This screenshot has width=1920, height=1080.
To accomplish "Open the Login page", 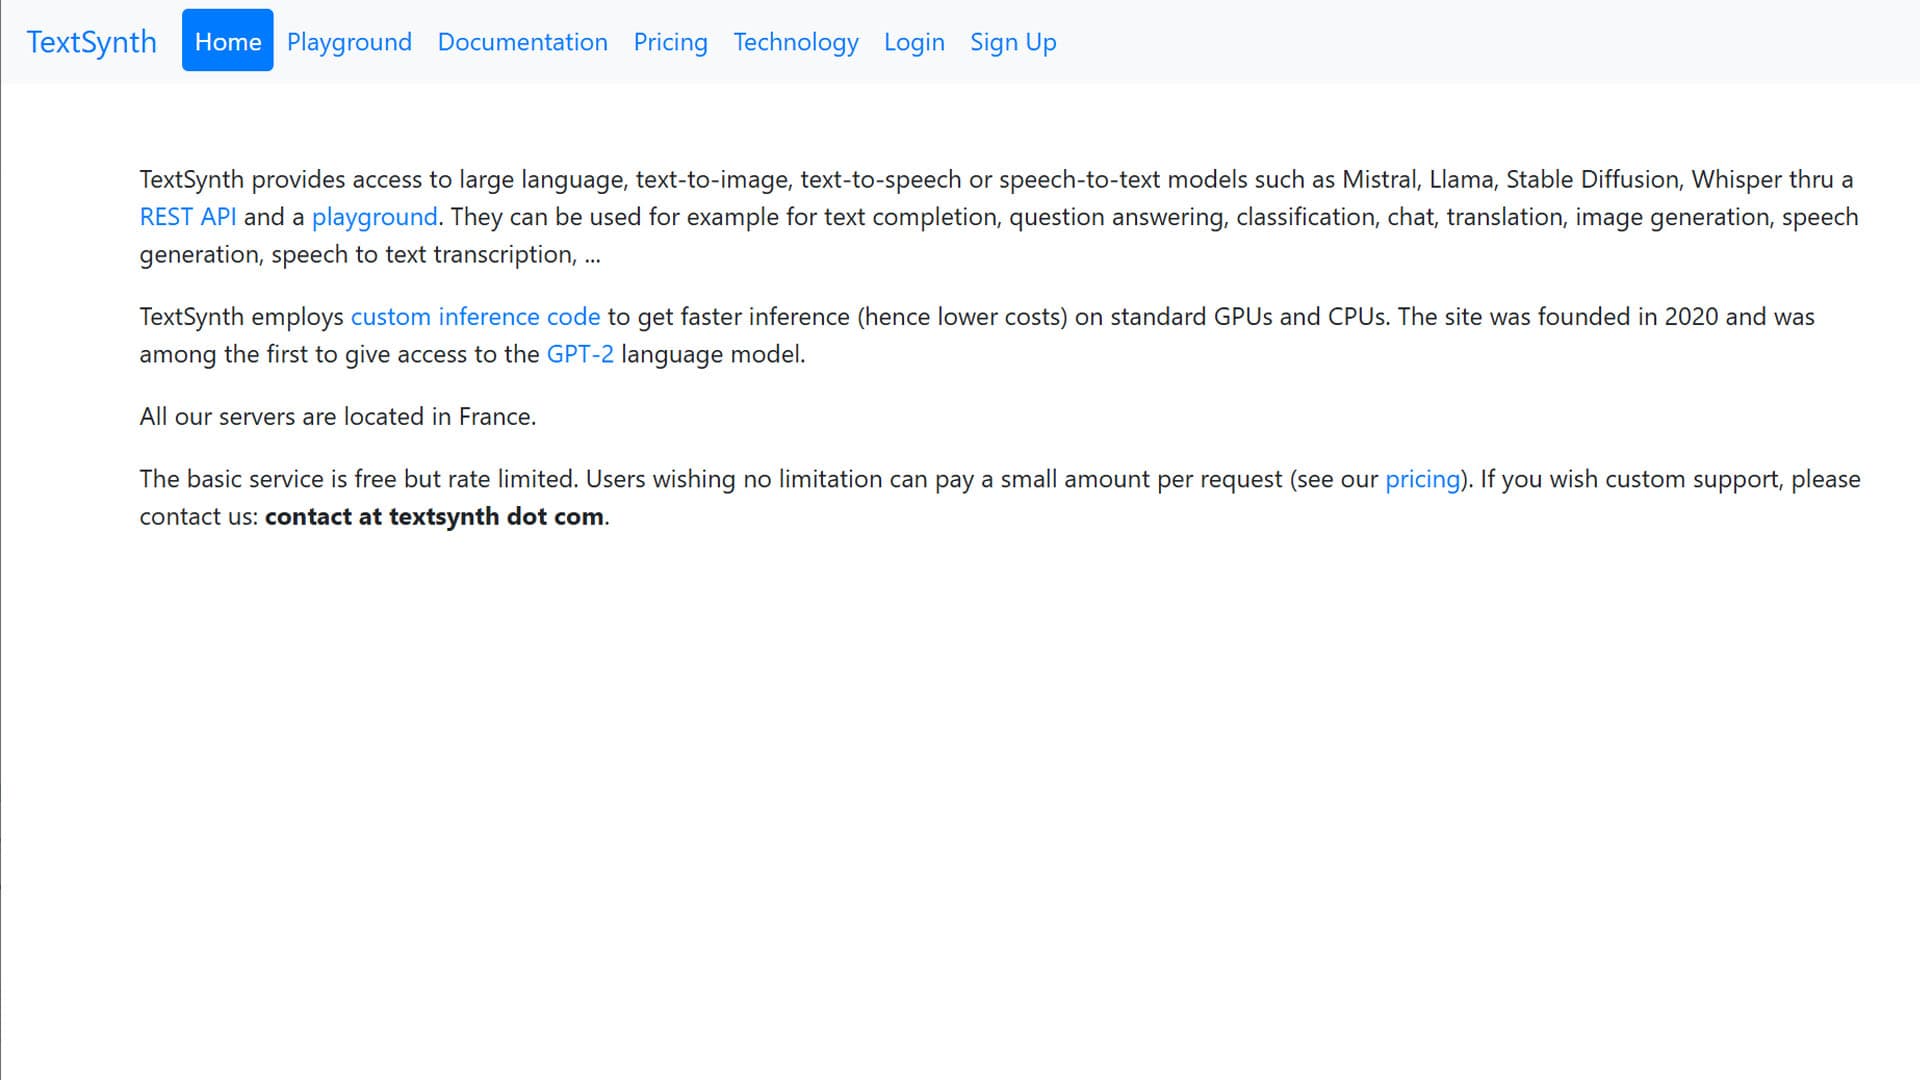I will coord(914,42).
